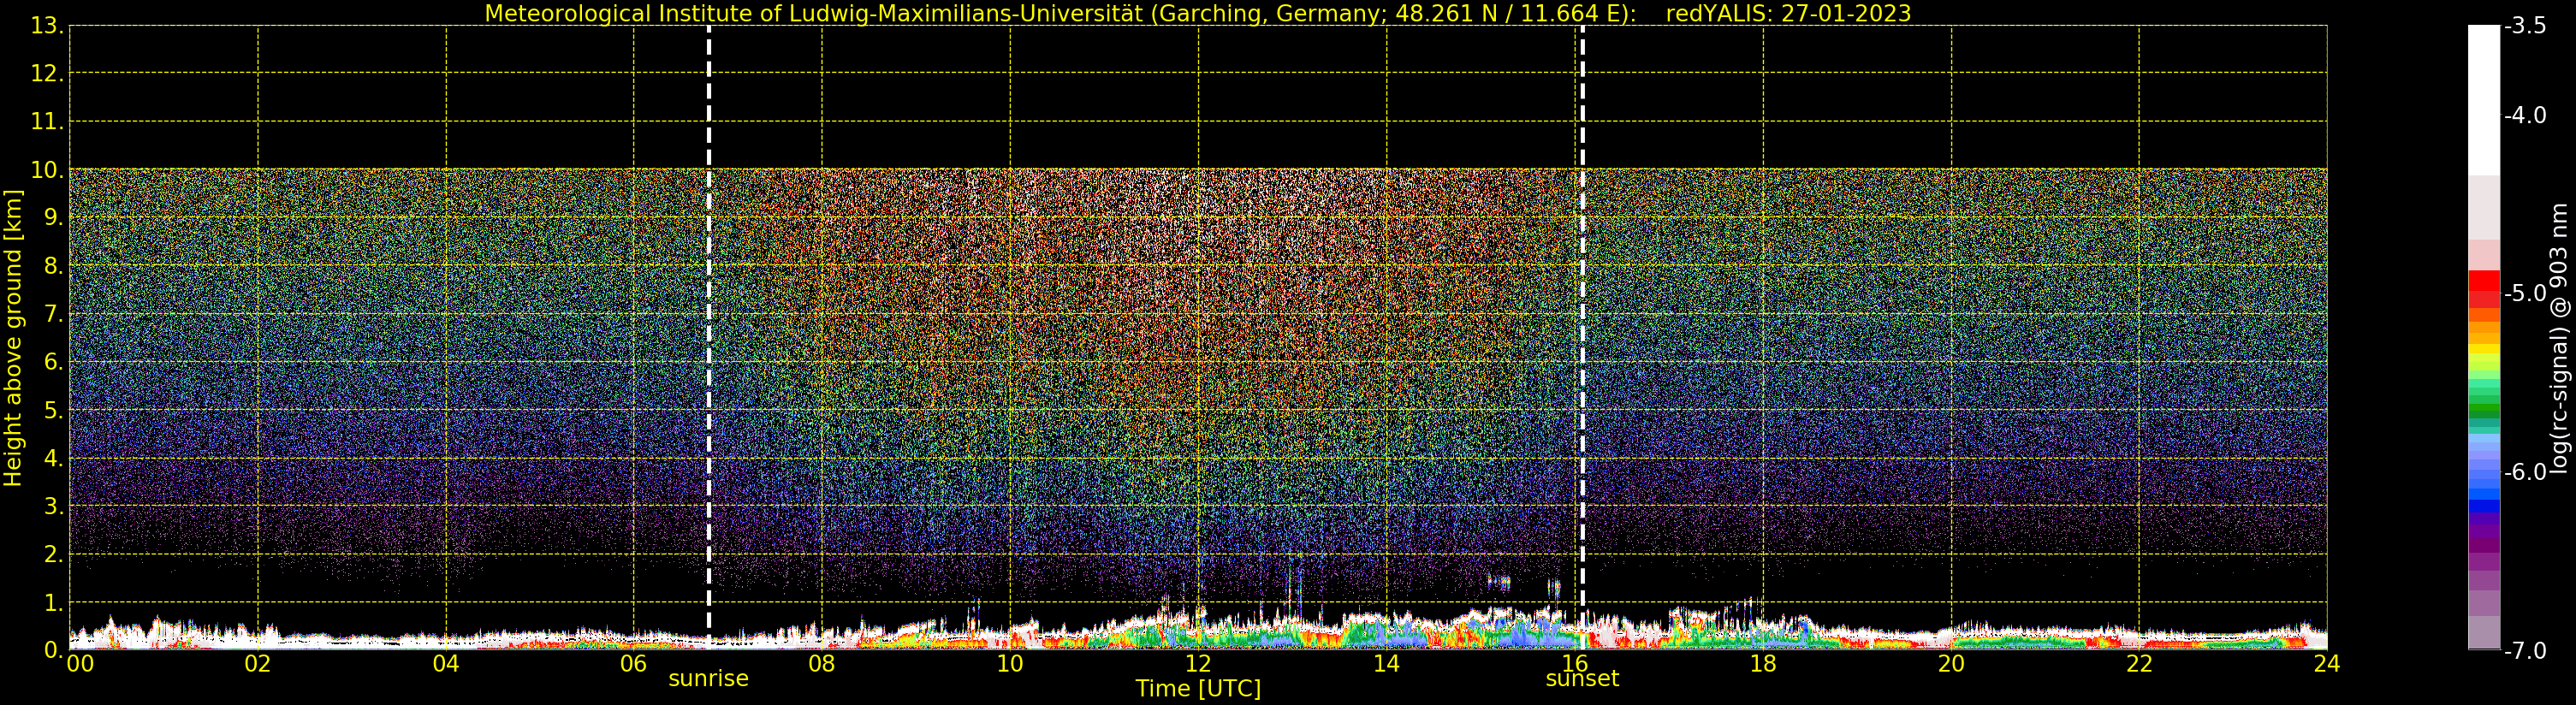The image size is (2576, 705).
Task: Click the '5.' height tick label
Action: (x=53, y=410)
